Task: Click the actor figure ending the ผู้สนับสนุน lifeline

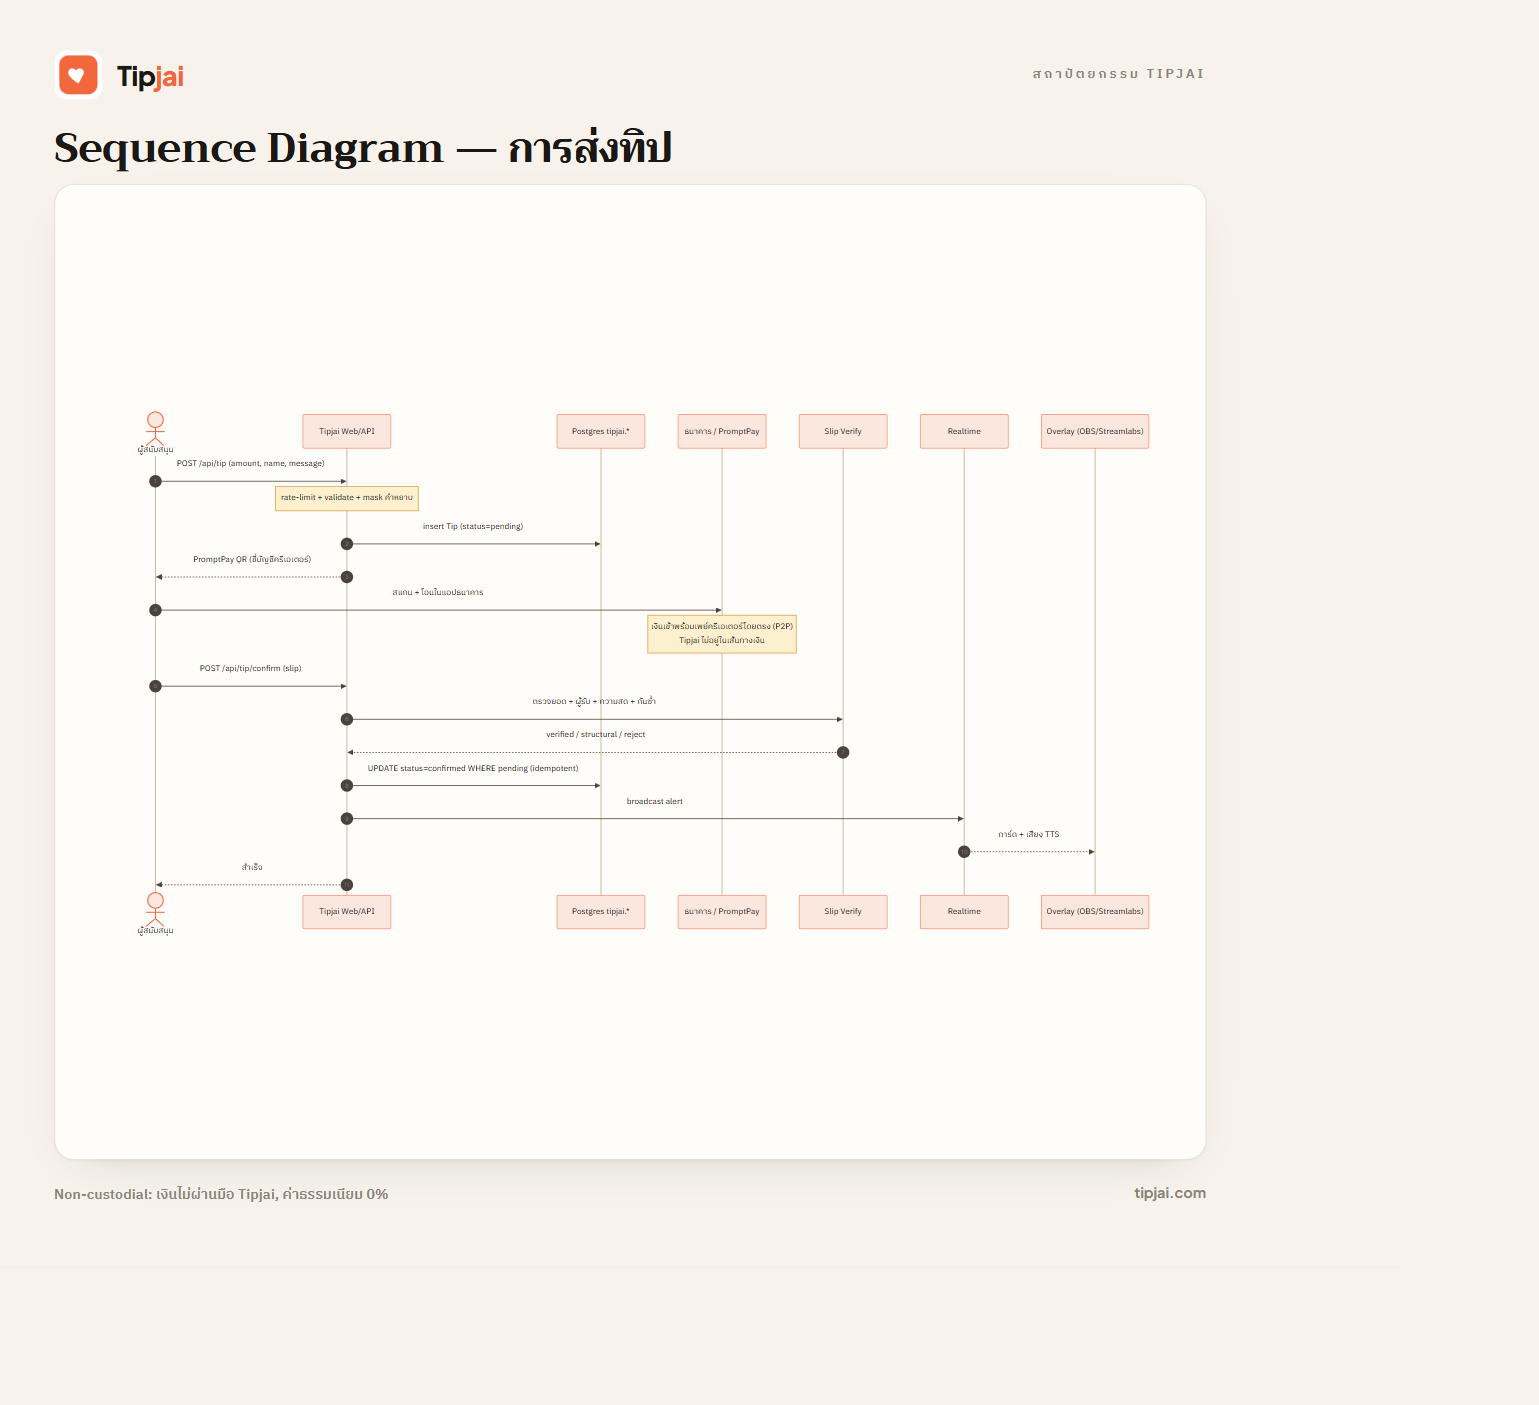Action: (x=155, y=908)
